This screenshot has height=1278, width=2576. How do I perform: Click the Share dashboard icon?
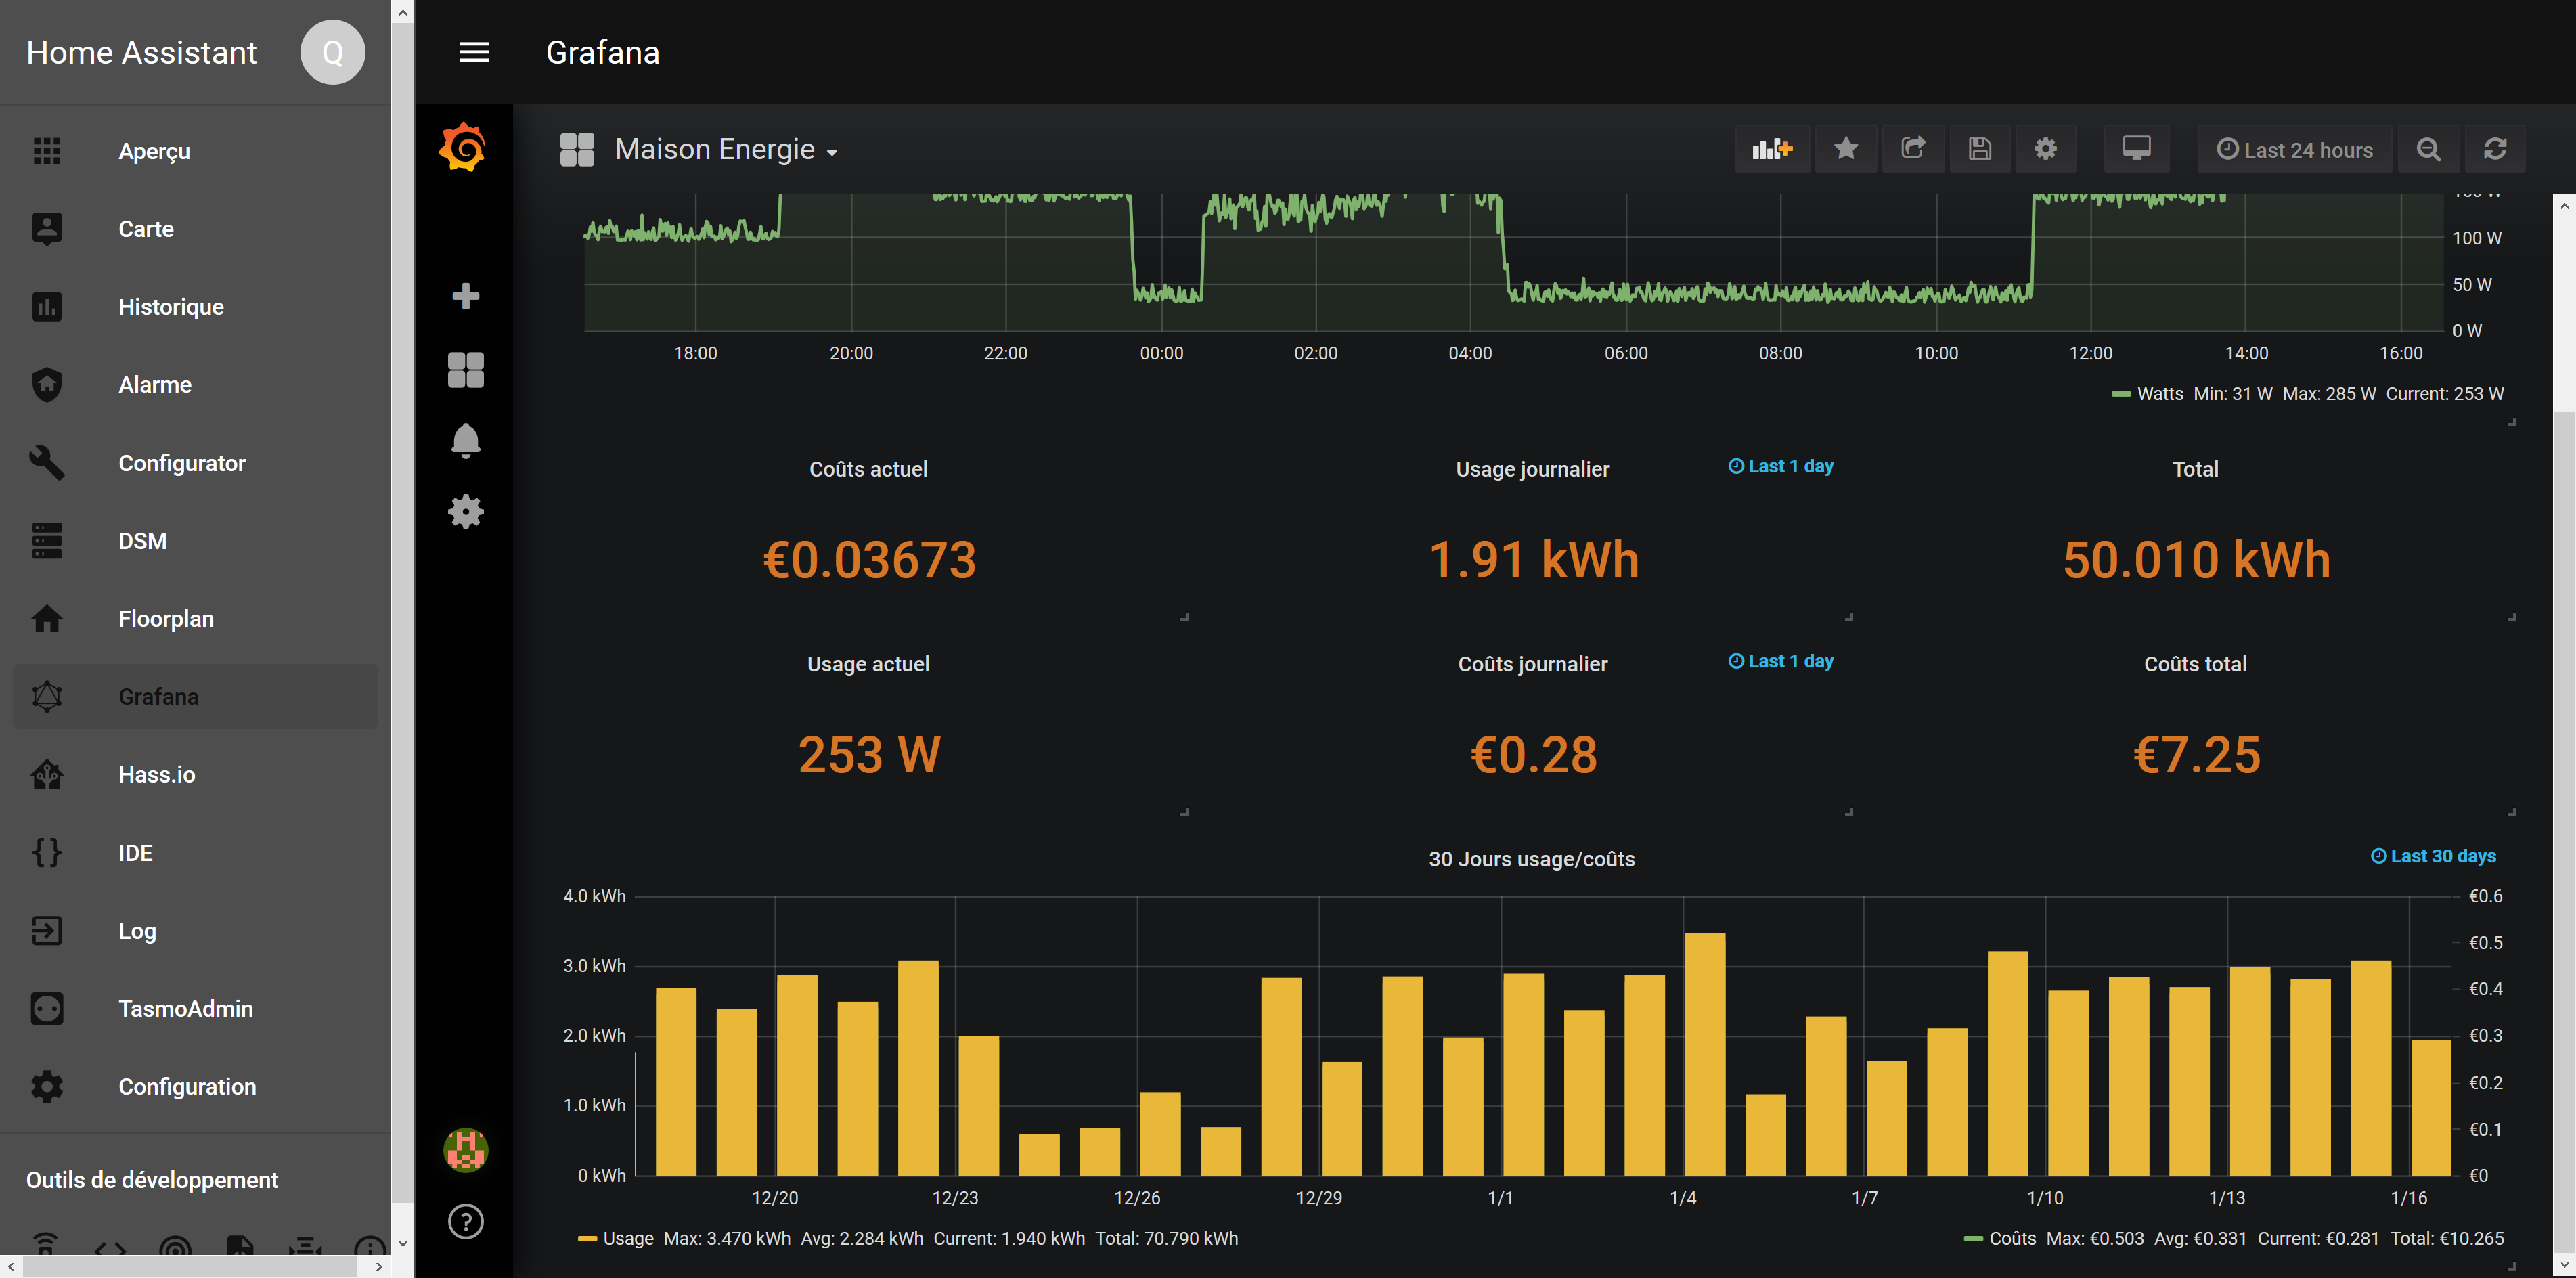(x=1912, y=150)
